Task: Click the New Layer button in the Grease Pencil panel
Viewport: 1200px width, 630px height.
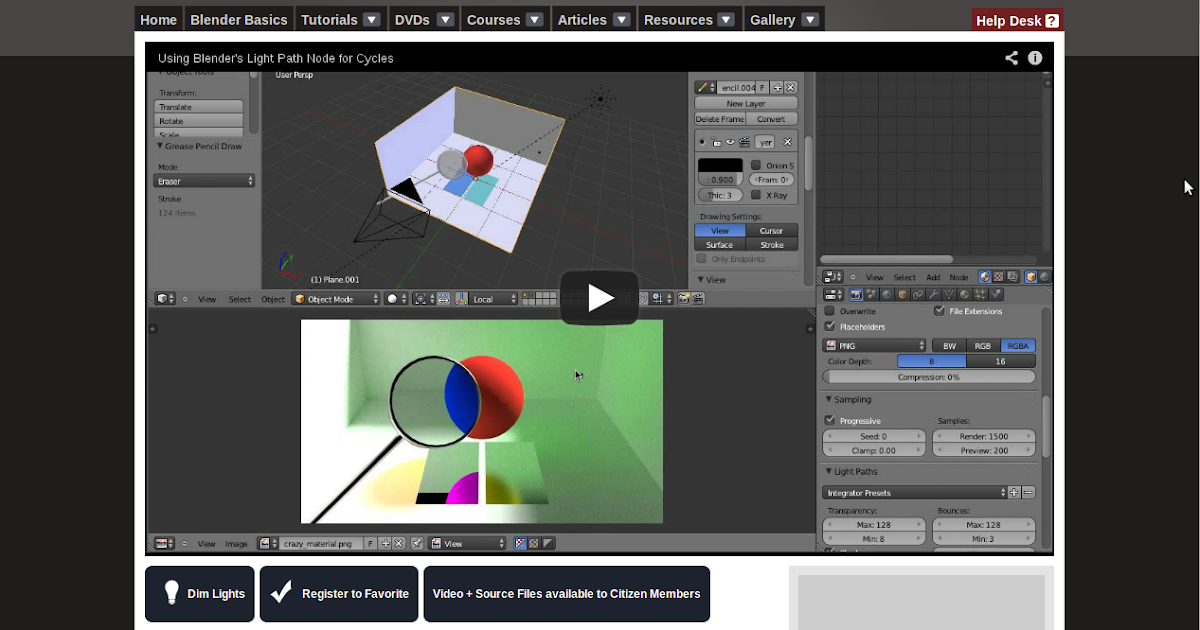Action: [744, 103]
